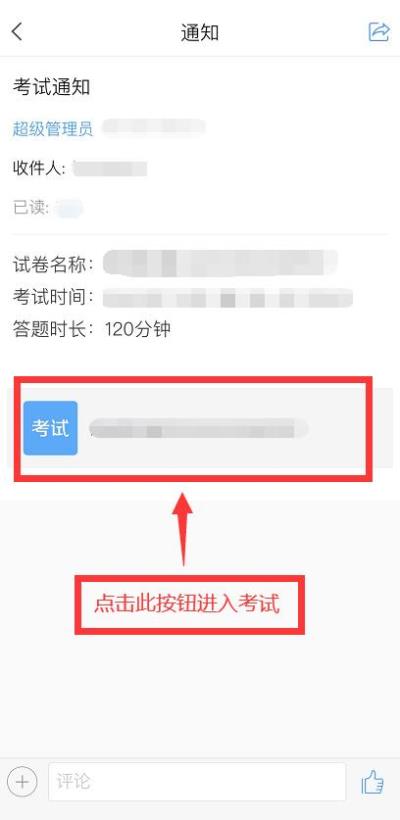Select the 120分钟 duration text
Viewport: 400px width, 820px height.
click(138, 329)
